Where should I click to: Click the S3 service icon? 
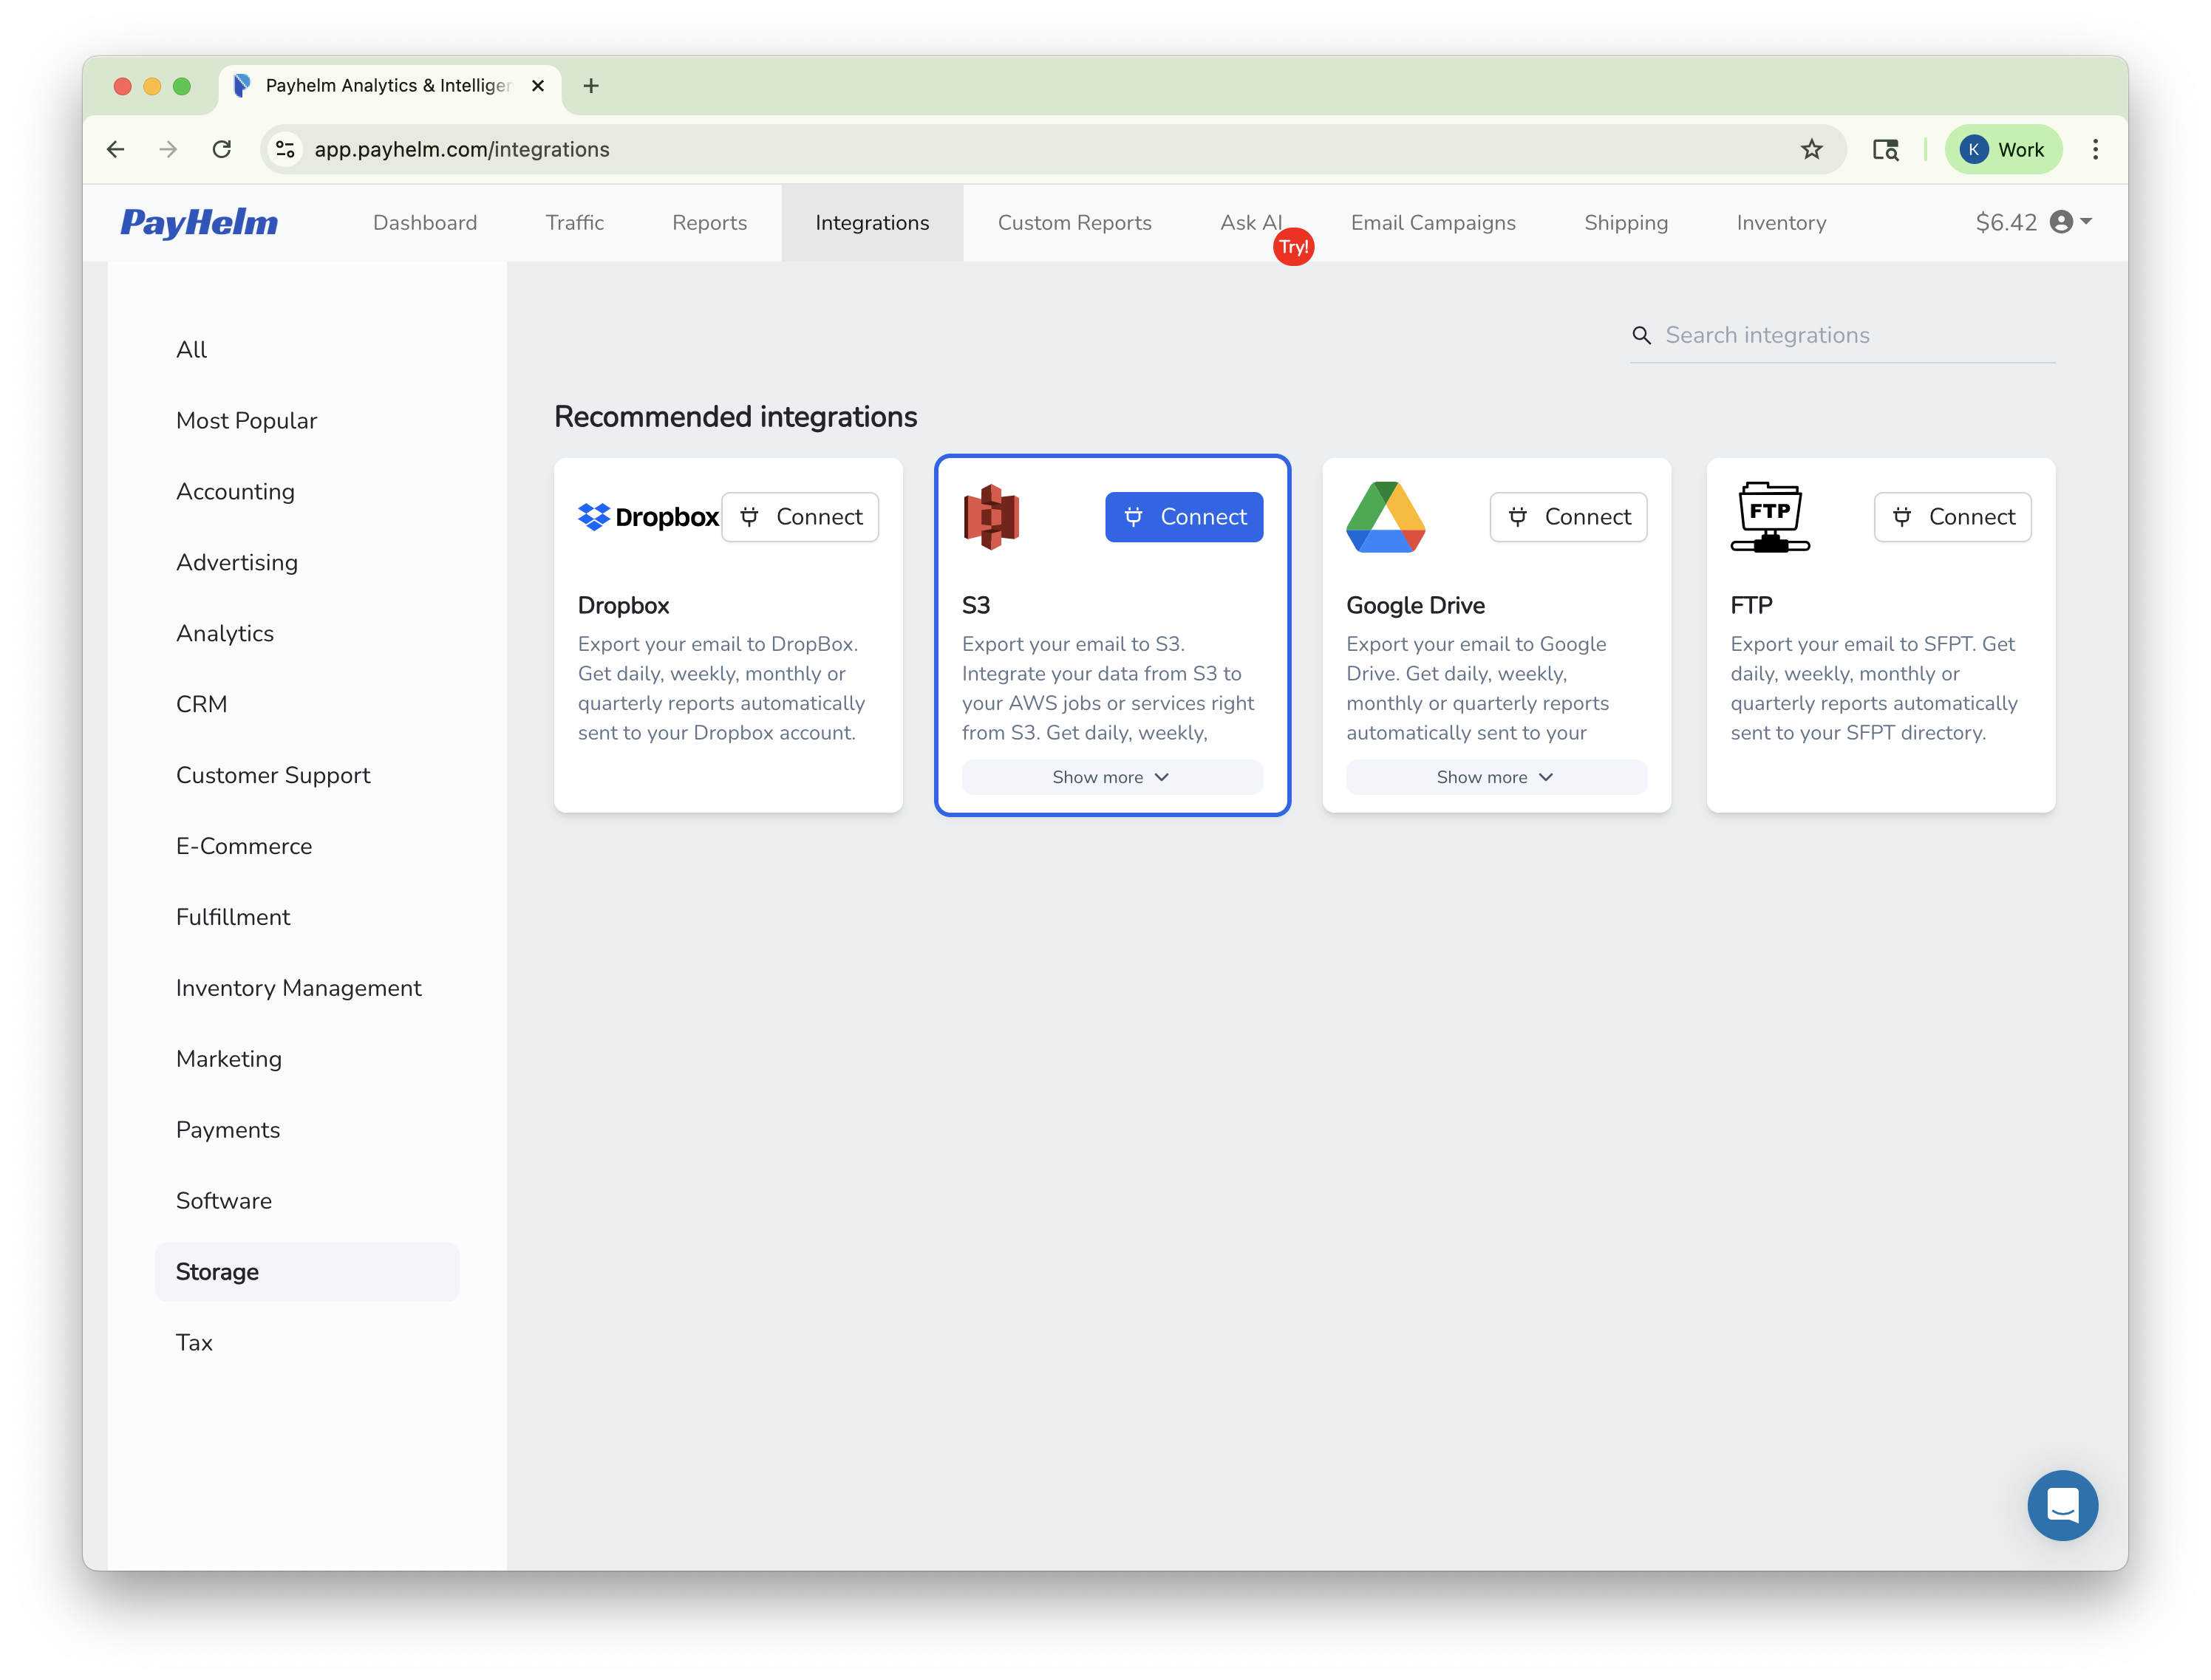991,517
